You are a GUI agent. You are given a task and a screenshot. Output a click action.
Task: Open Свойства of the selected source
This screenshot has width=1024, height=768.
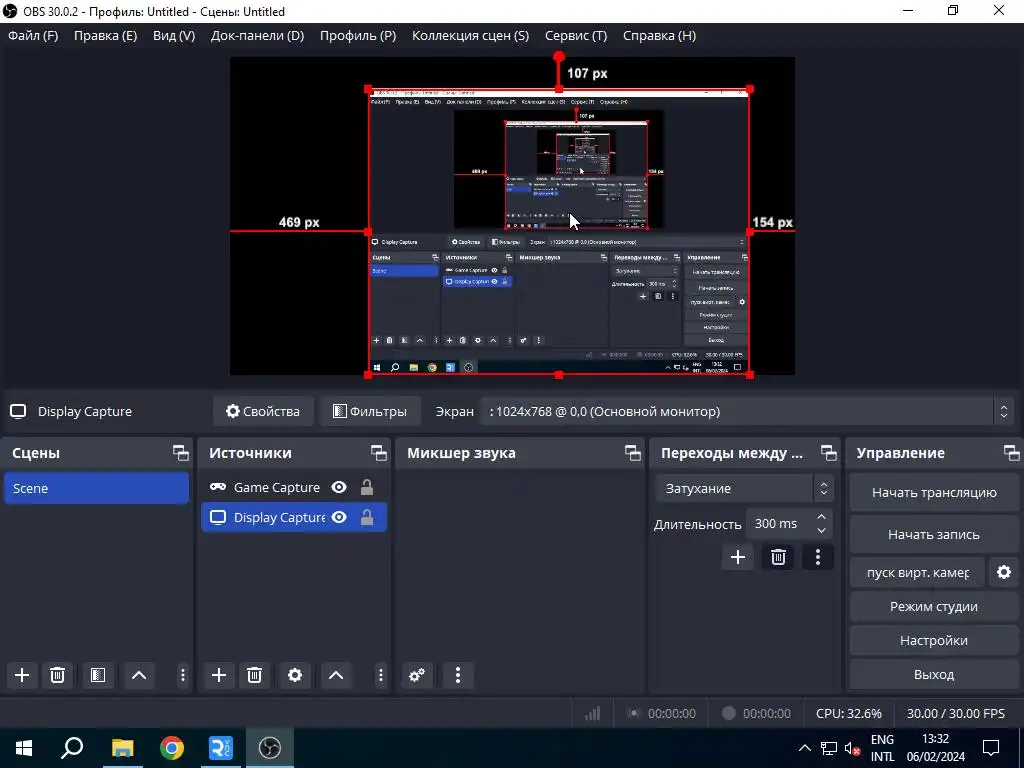point(263,411)
